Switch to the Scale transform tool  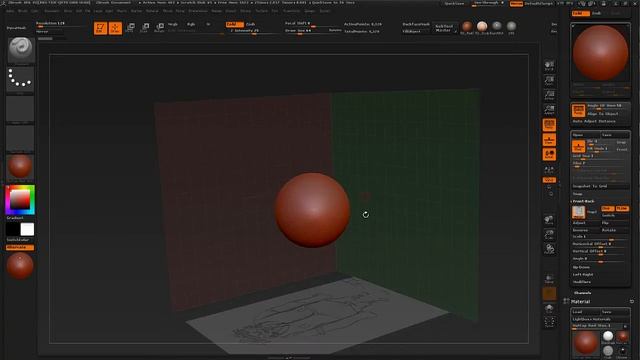145,28
